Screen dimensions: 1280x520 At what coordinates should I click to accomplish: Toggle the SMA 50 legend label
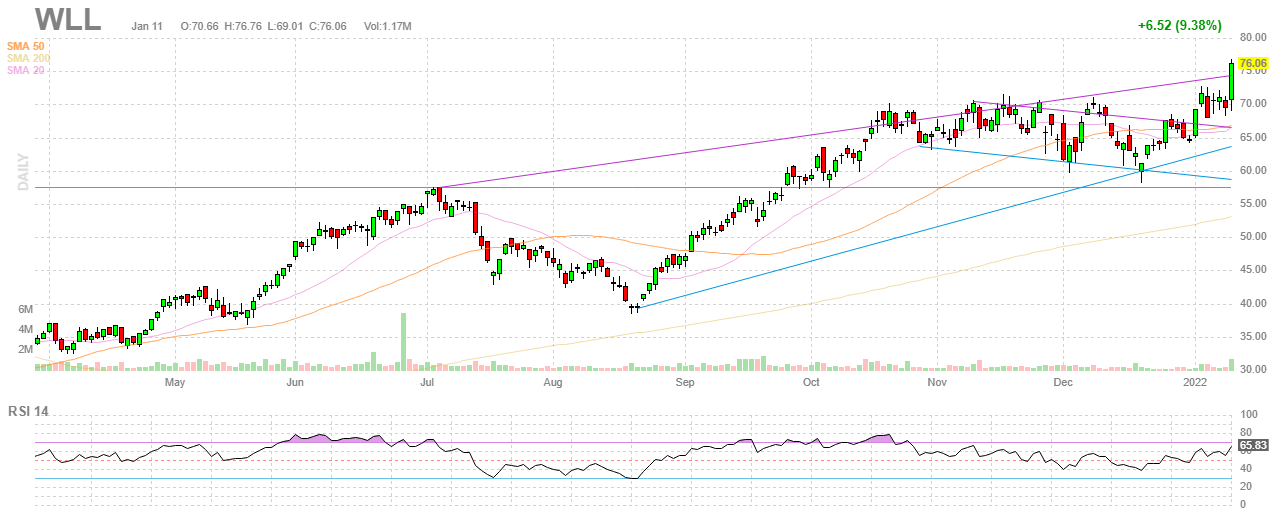(28, 46)
